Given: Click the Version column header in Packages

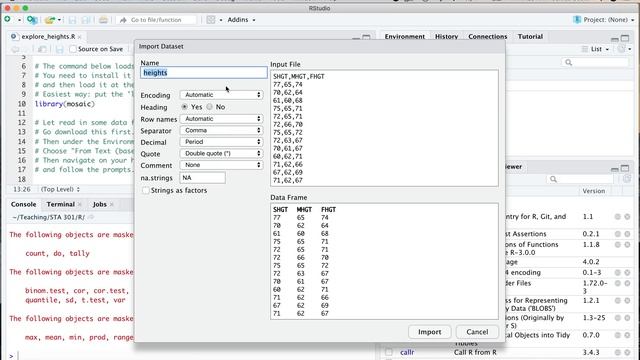Looking at the screenshot, I should coord(594,191).
